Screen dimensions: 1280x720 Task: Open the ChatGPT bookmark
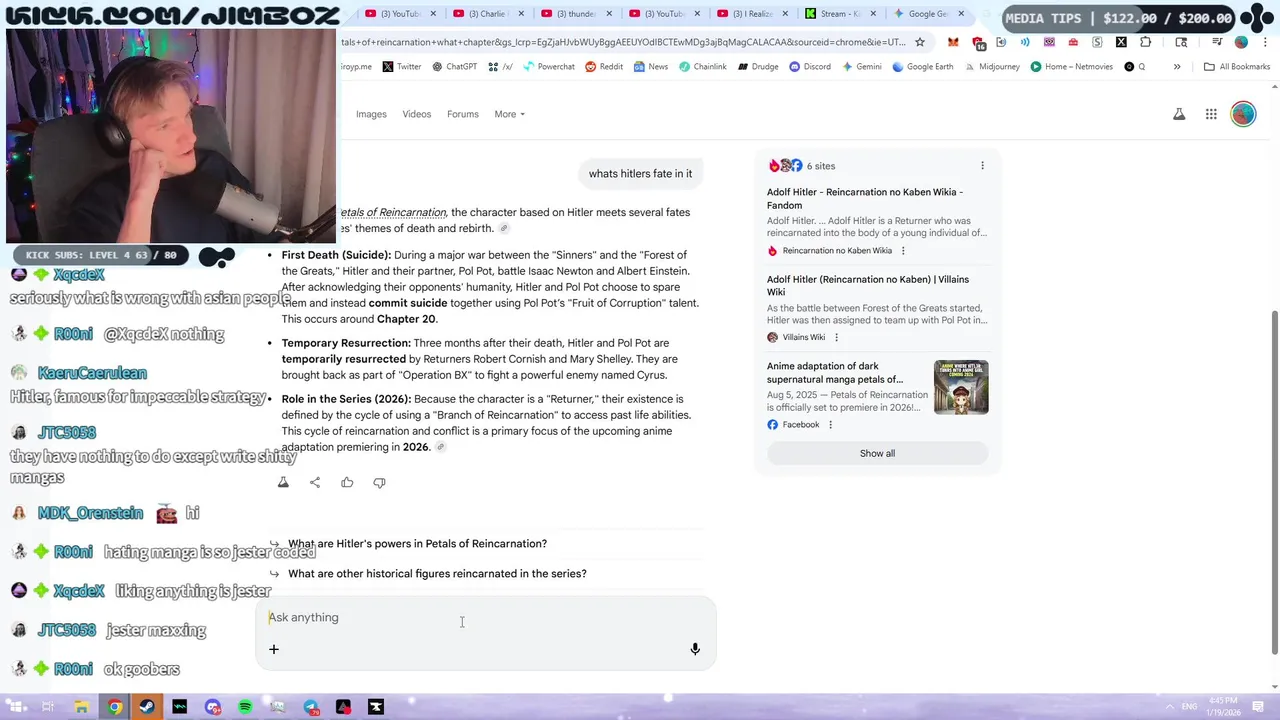click(454, 66)
